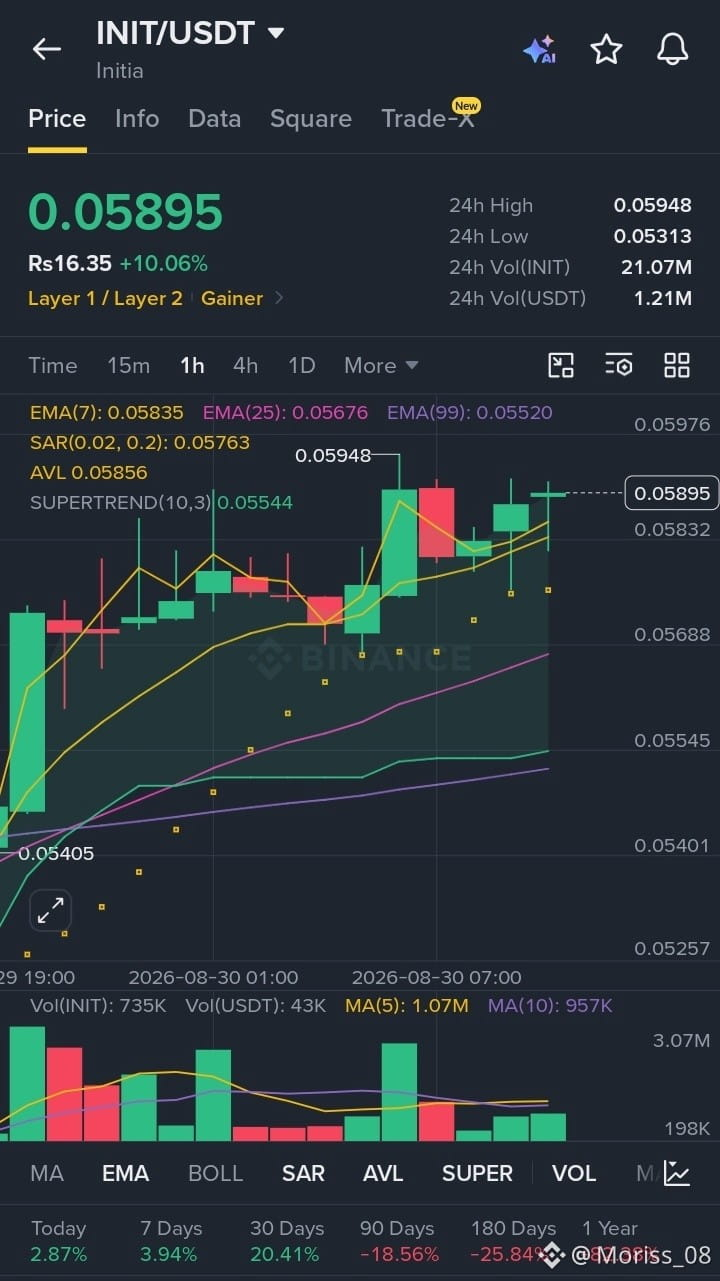Toggle the SAR indicator

303,1173
